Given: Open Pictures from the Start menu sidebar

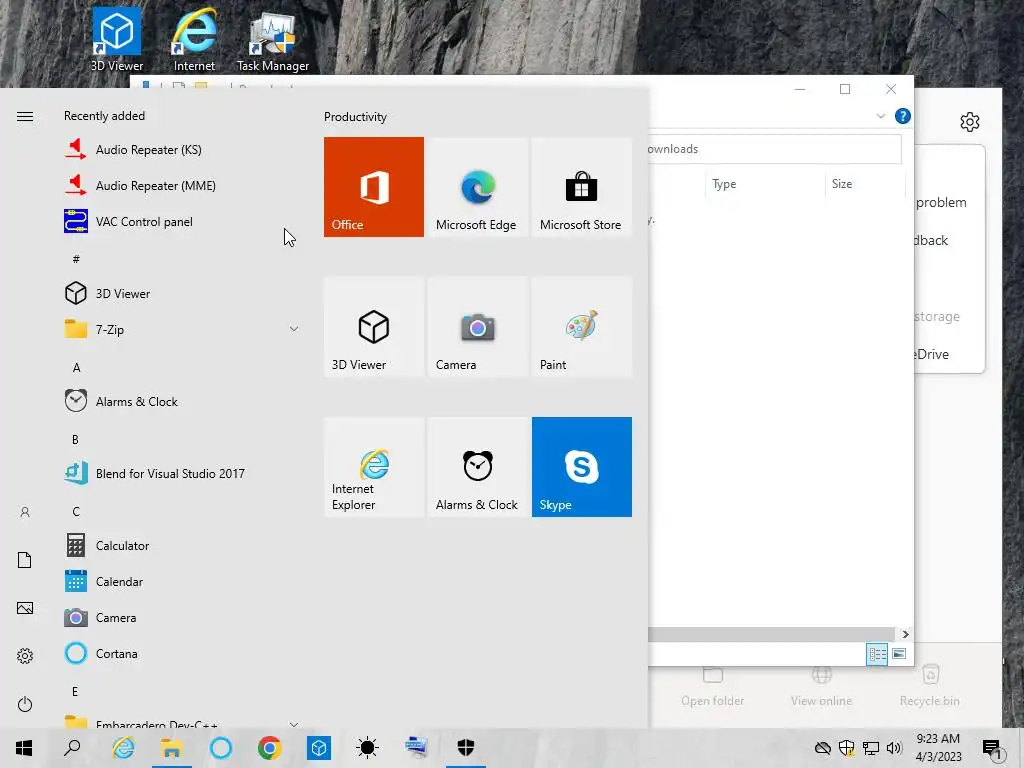Looking at the screenshot, I should [x=25, y=608].
